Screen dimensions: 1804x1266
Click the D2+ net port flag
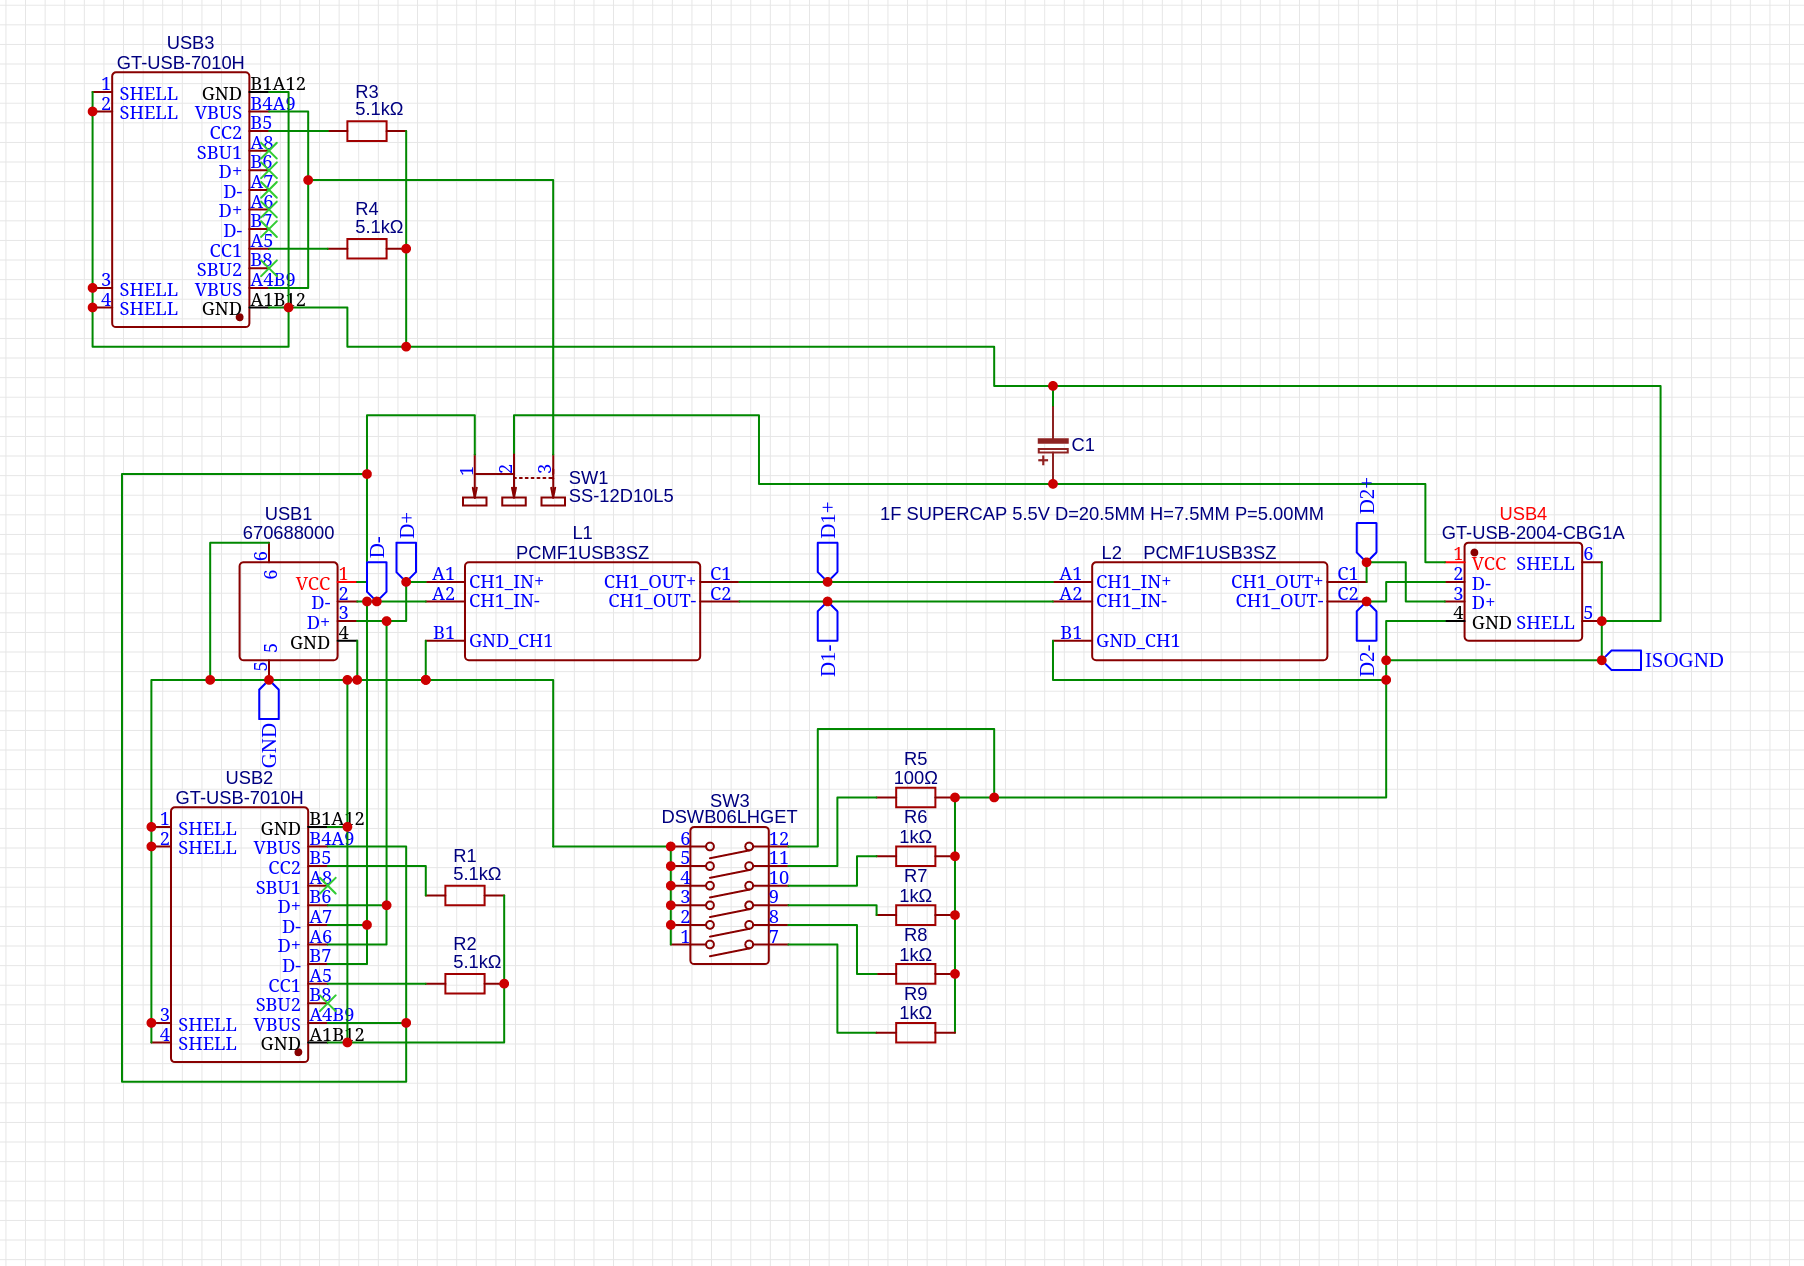(x=1367, y=541)
